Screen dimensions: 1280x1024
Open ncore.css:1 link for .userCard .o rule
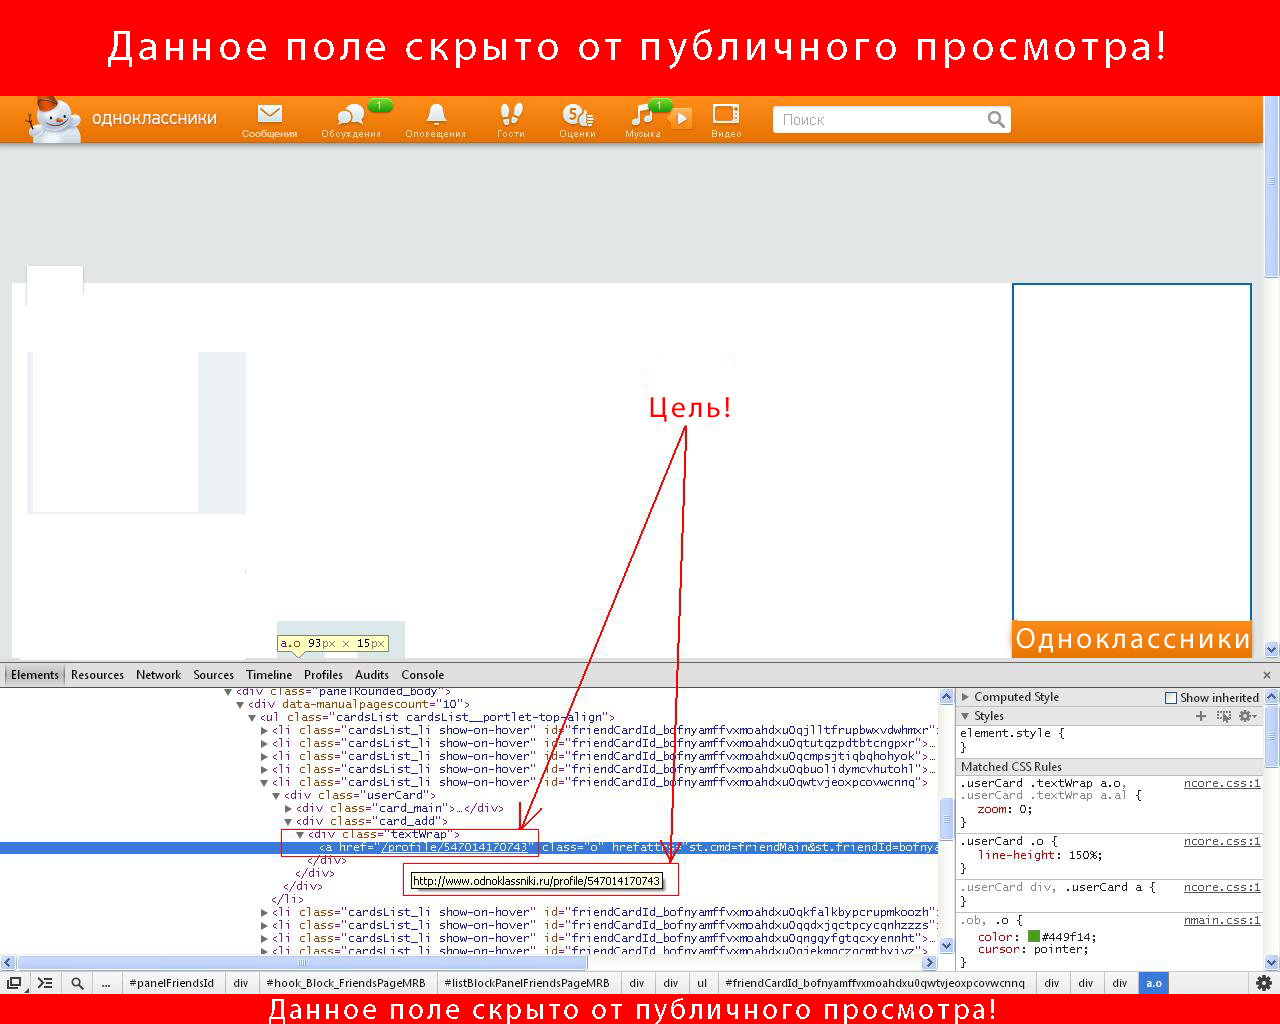click(x=1222, y=842)
